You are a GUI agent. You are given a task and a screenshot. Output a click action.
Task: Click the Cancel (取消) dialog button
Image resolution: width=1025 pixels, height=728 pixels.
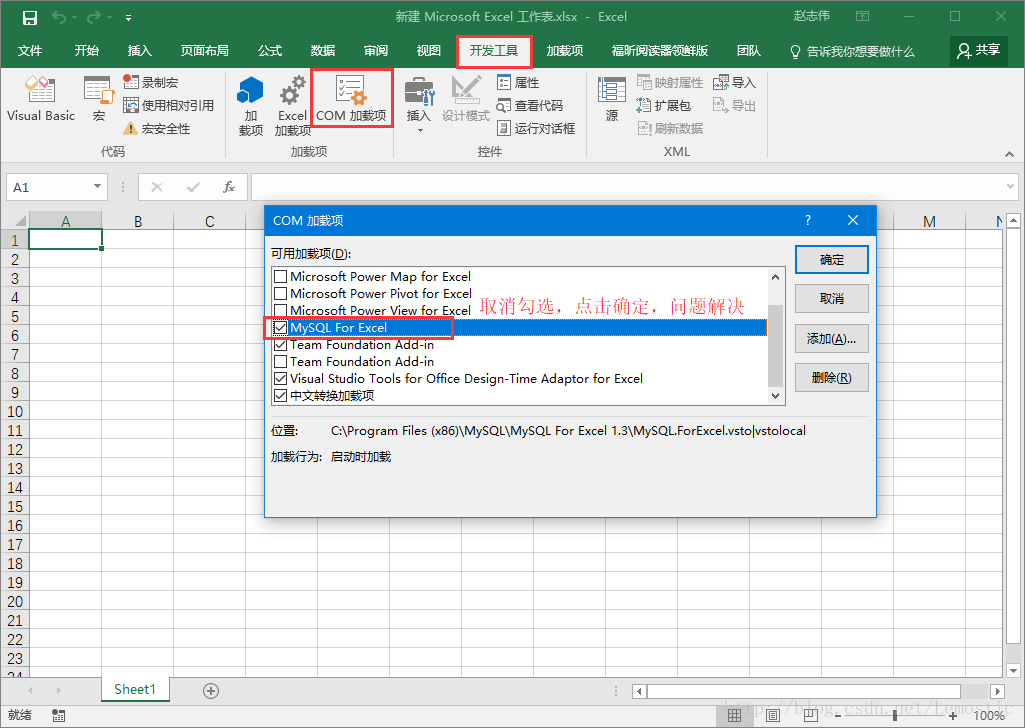tap(832, 299)
